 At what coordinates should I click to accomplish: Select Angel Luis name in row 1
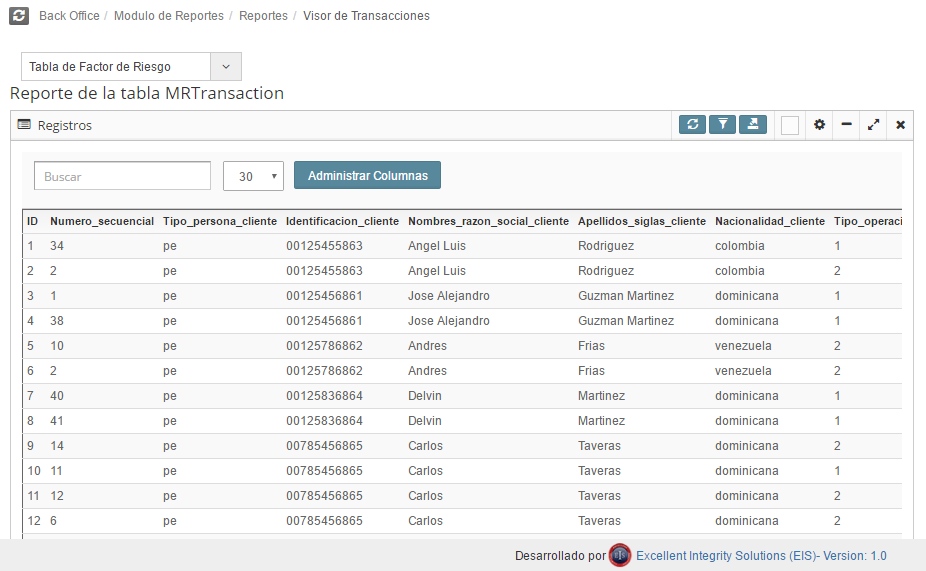click(x=436, y=246)
